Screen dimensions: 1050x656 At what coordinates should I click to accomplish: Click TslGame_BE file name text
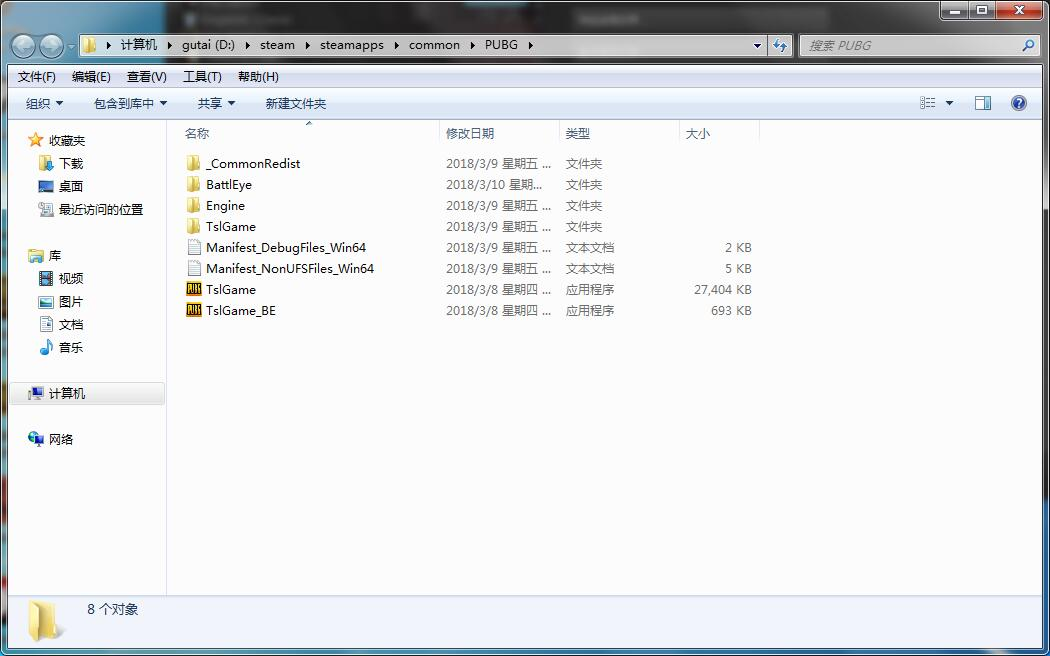[x=241, y=311]
